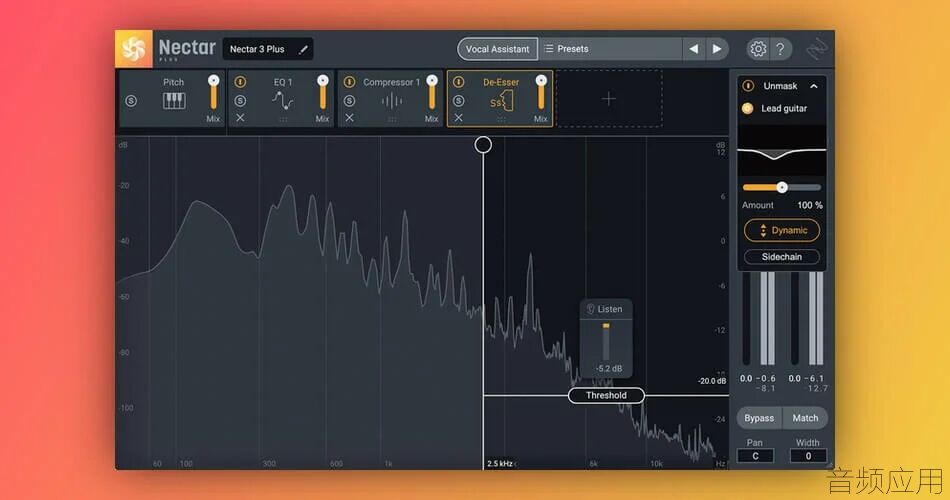
Task: Click the Lead guitar label
Action: pos(784,108)
